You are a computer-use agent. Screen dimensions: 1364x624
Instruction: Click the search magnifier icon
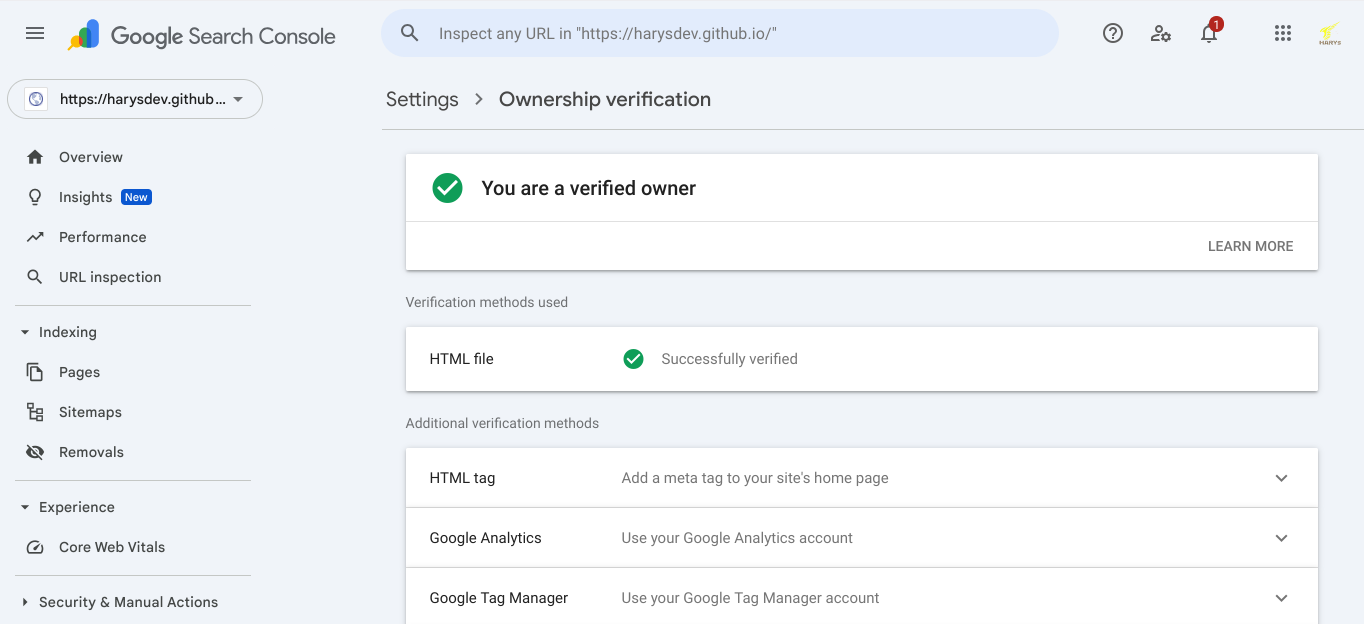(x=409, y=33)
